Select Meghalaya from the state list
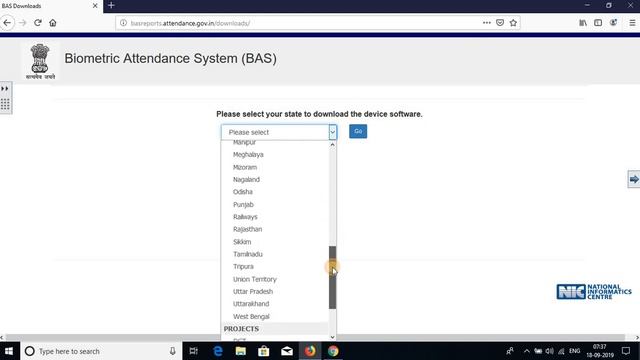 pyautogui.click(x=248, y=155)
